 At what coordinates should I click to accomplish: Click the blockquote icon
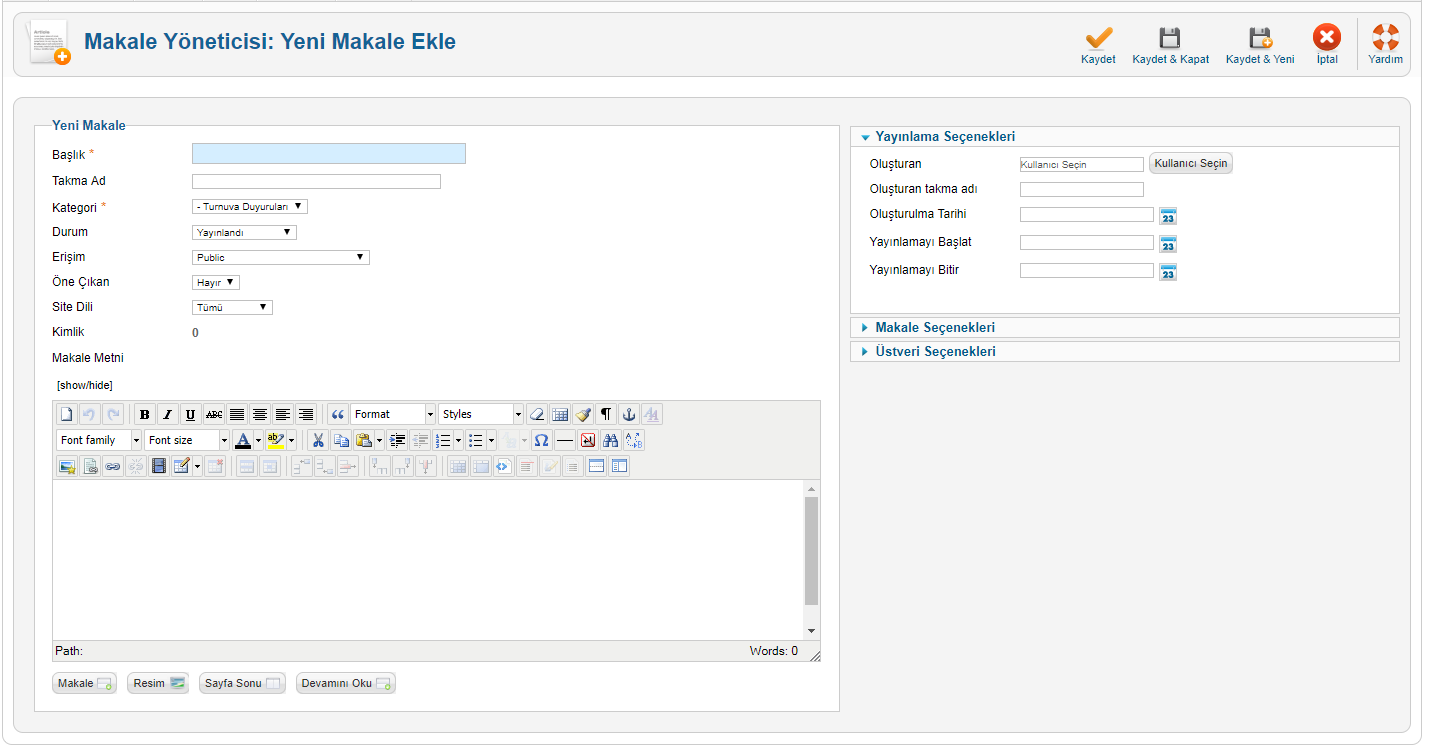[338, 415]
